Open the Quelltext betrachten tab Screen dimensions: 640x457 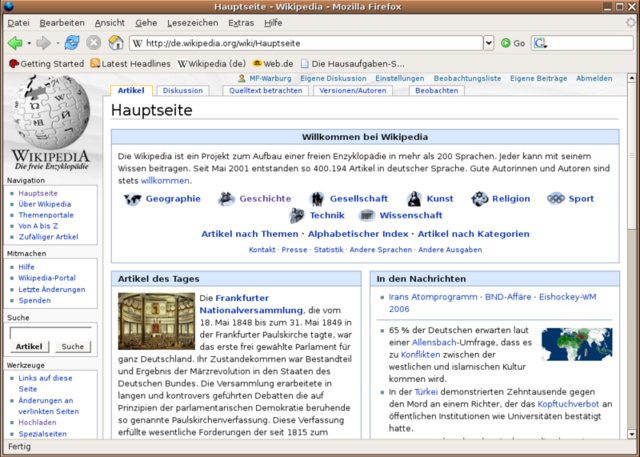tap(266, 91)
